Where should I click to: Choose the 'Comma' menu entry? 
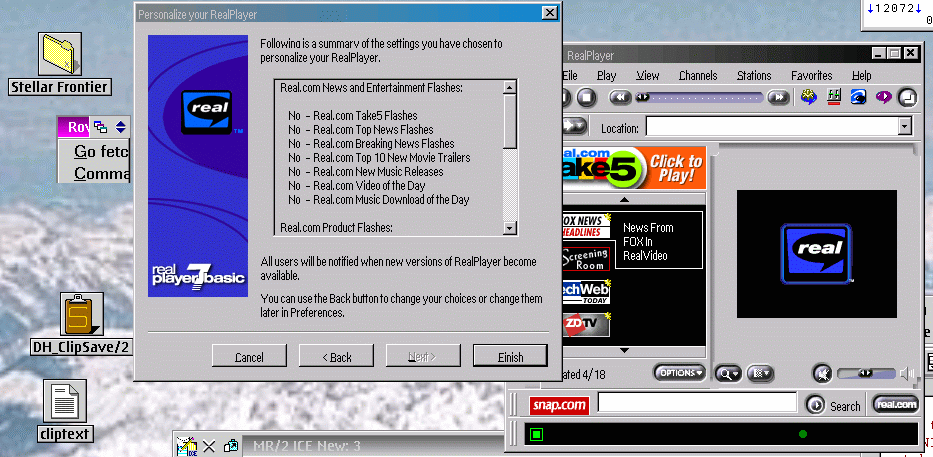(x=101, y=174)
